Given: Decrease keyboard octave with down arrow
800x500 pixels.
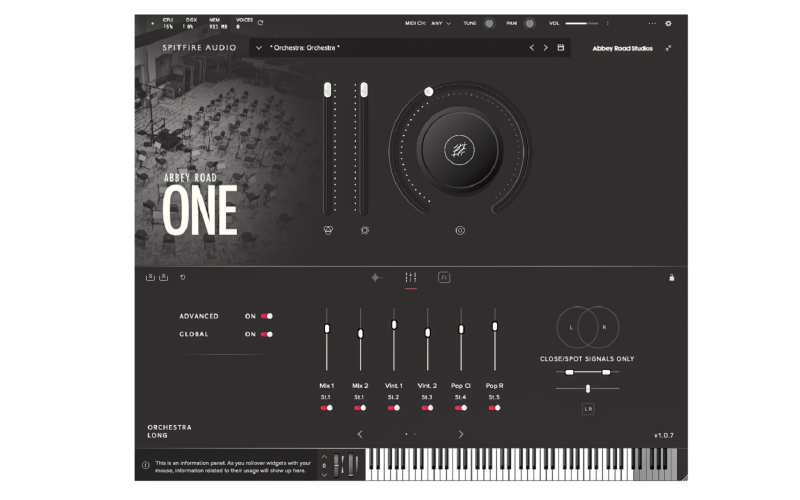Looking at the screenshot, I should click(324, 475).
